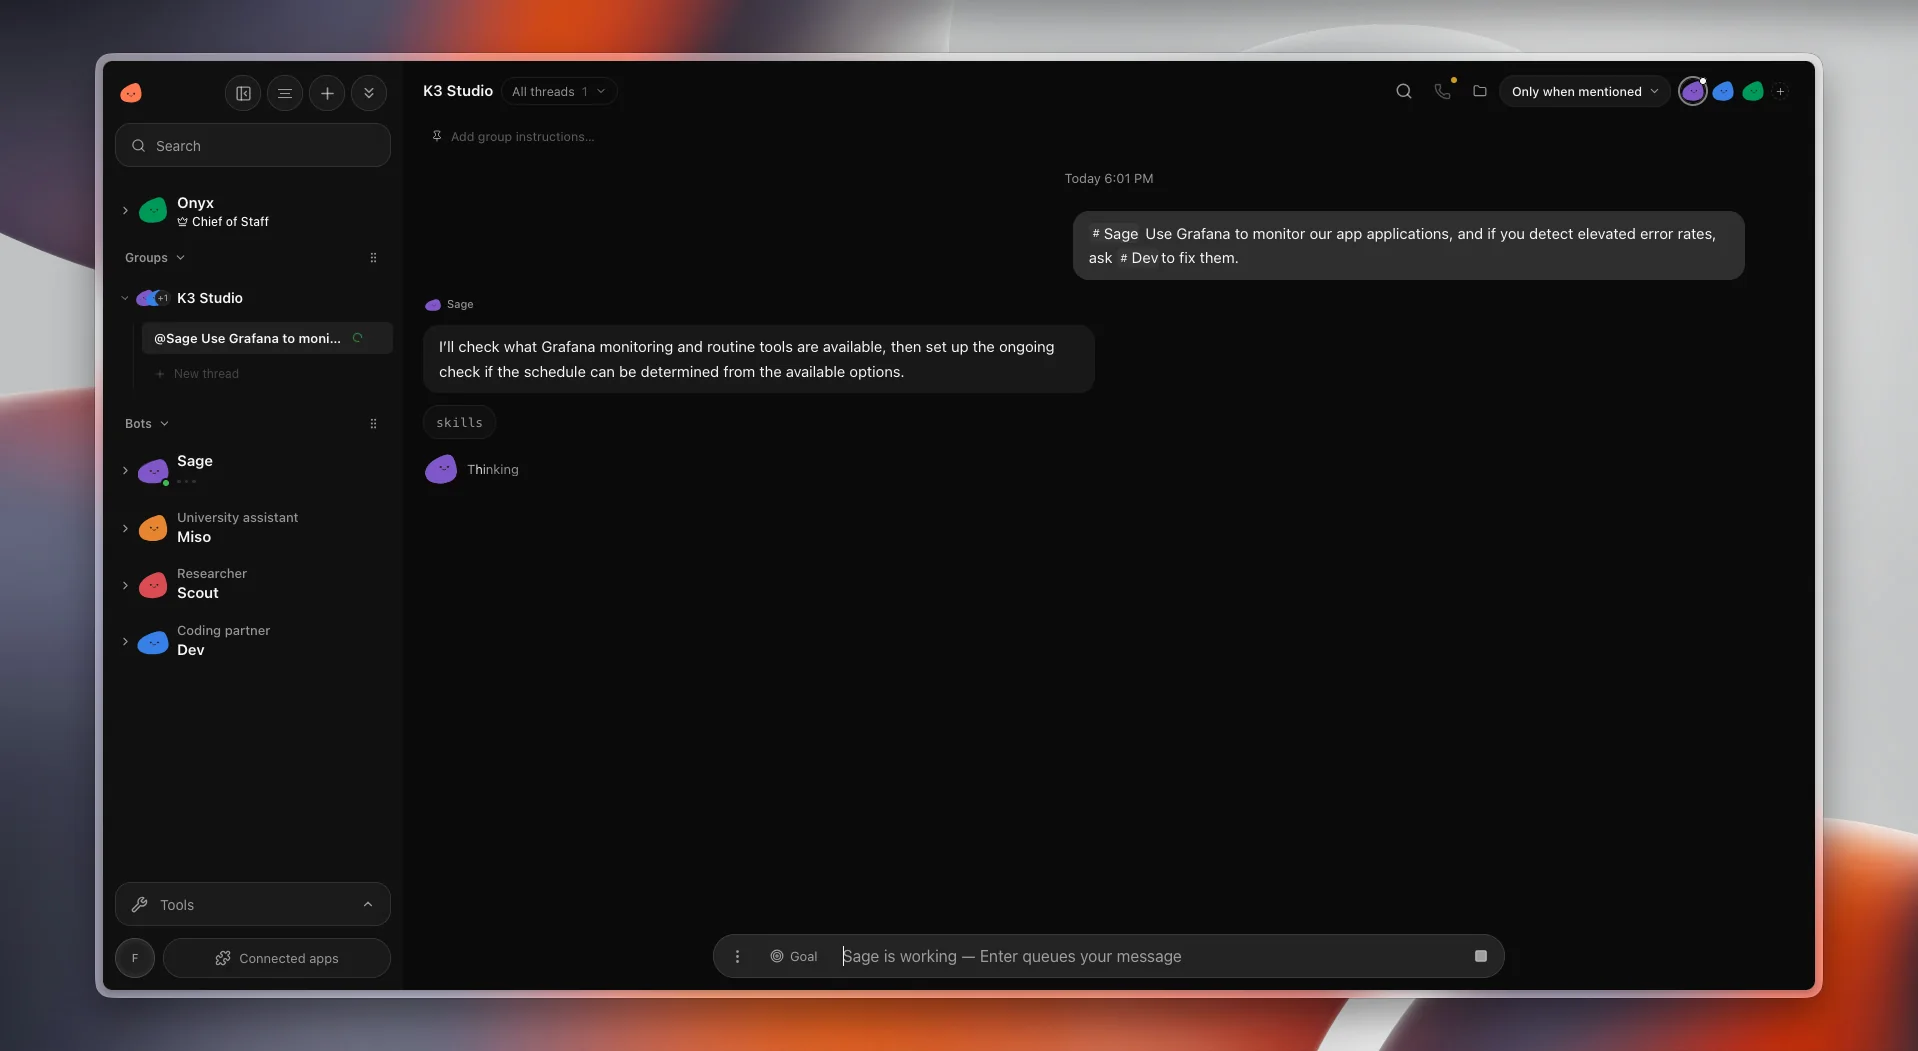Stop Sage's response with stop button

point(1481,956)
